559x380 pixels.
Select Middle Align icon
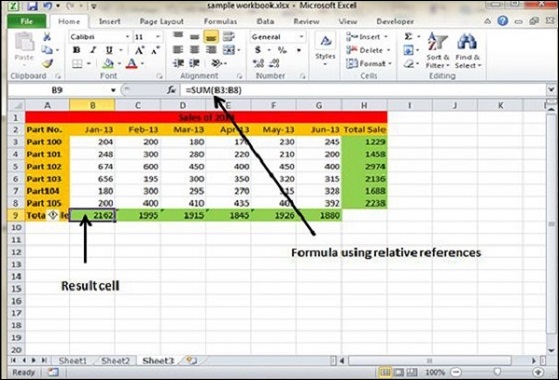click(194, 36)
